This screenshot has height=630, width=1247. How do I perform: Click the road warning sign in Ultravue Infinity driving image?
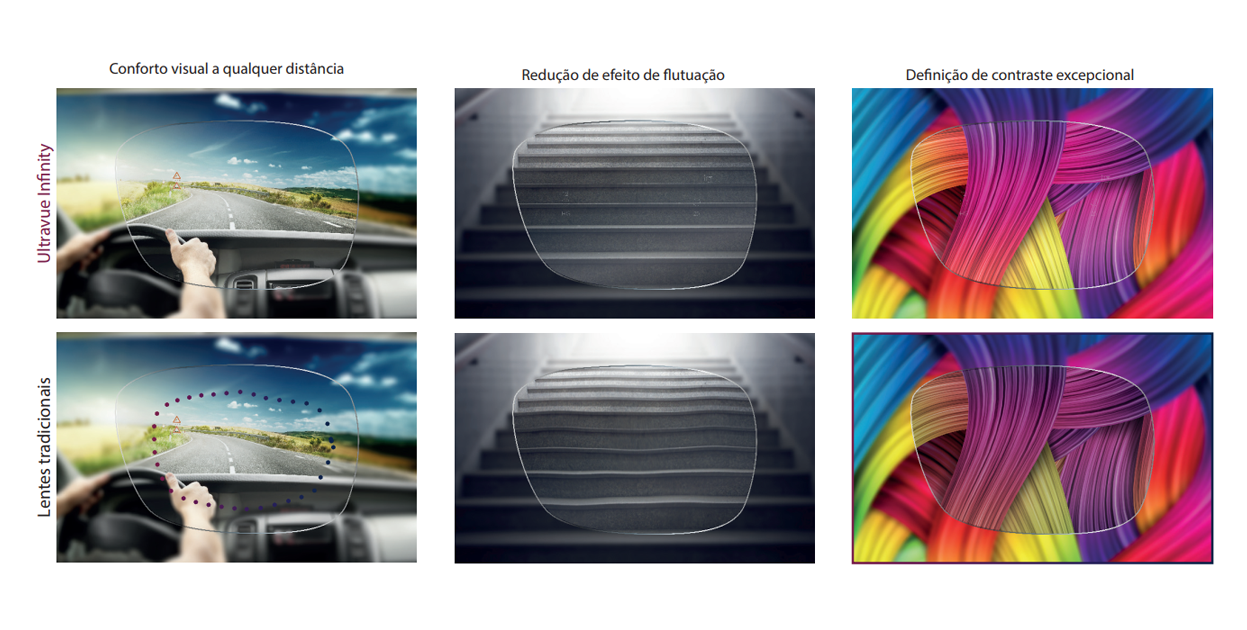pos(176,177)
